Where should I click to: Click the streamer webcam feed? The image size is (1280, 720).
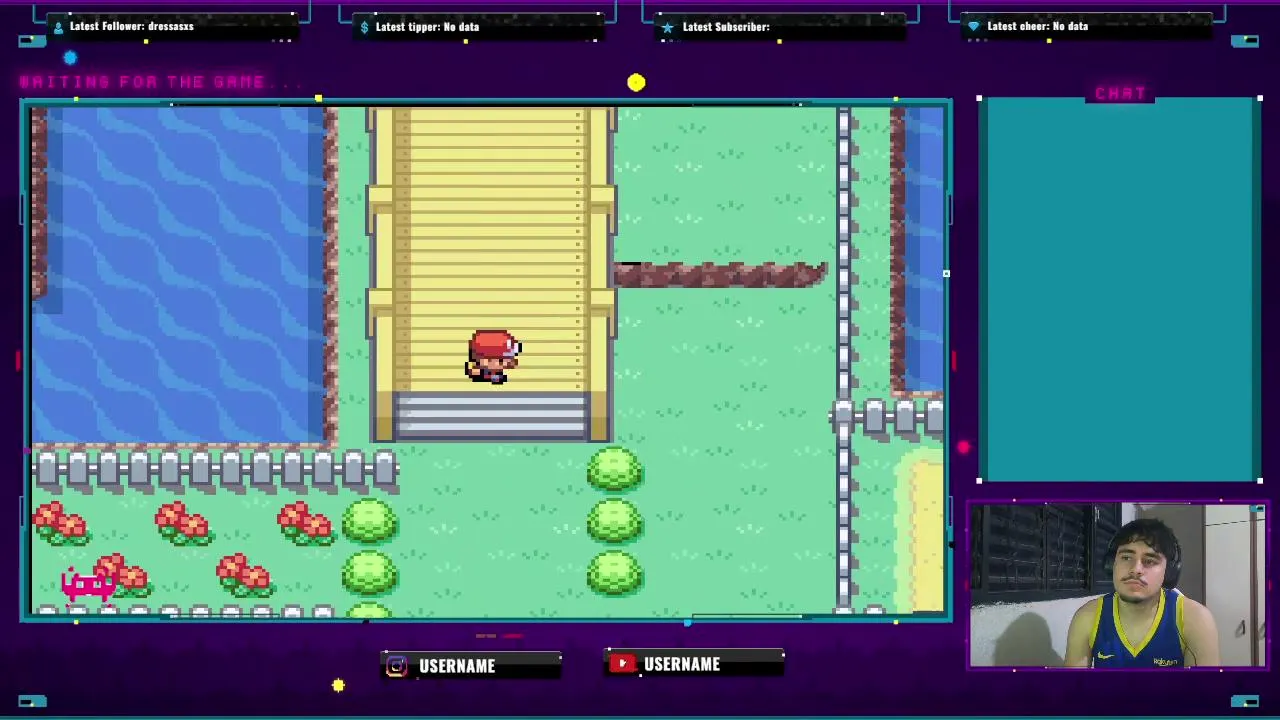coord(1117,586)
